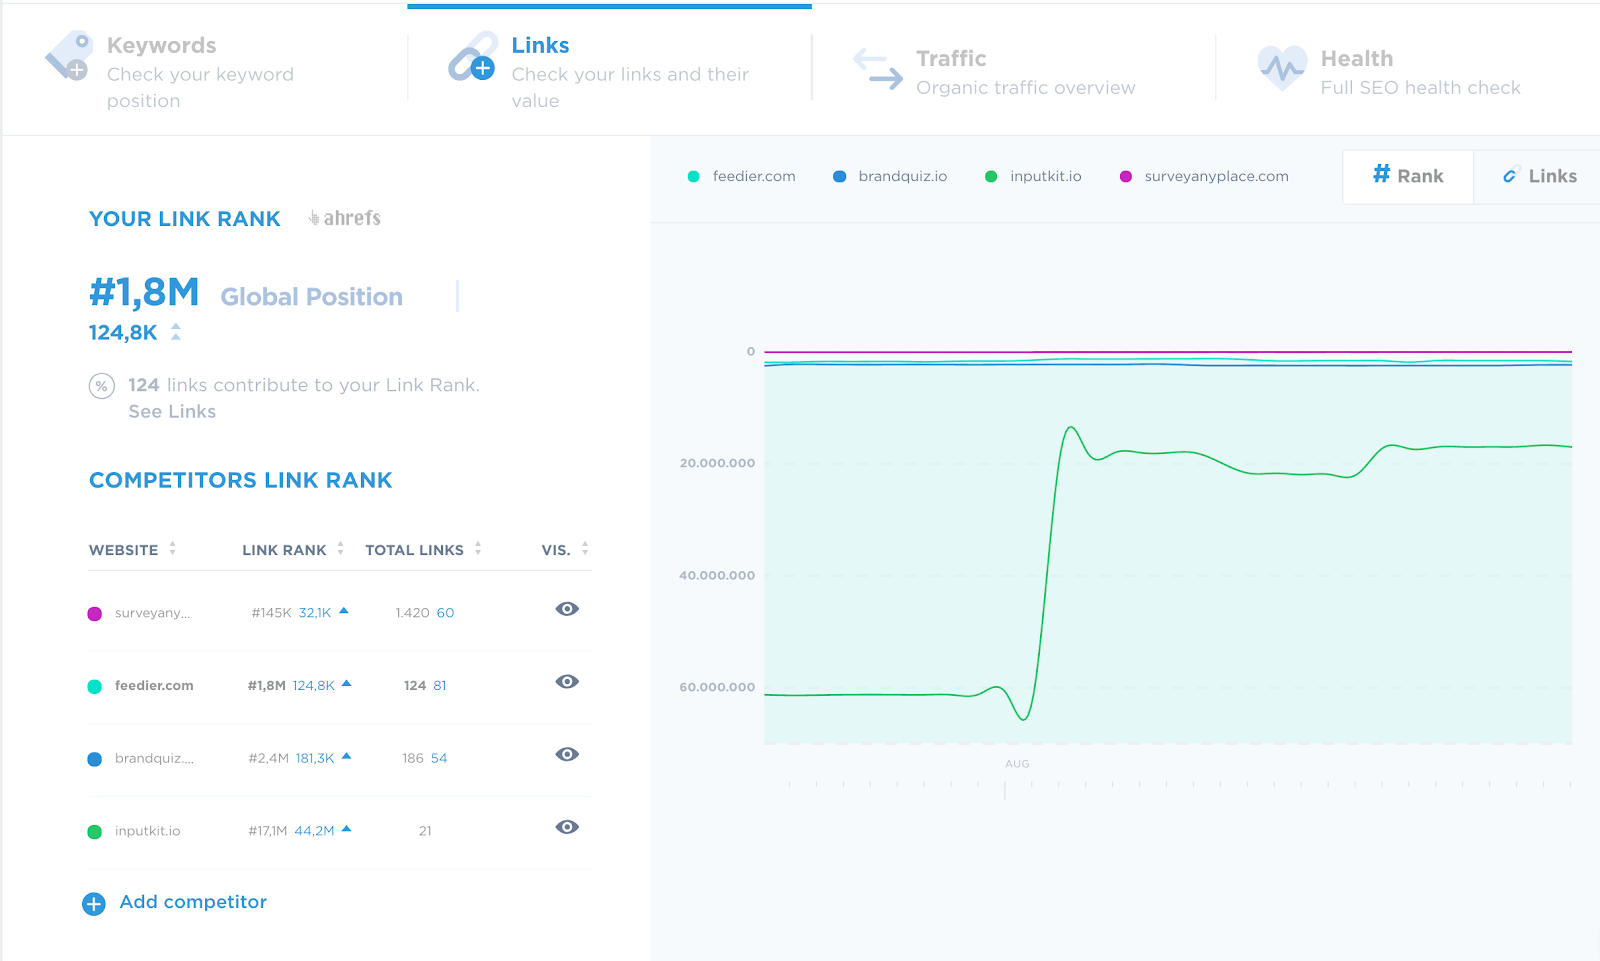The height and width of the screenshot is (961, 1600).
Task: Click inputkit.io website name in table
Action: 147,831
